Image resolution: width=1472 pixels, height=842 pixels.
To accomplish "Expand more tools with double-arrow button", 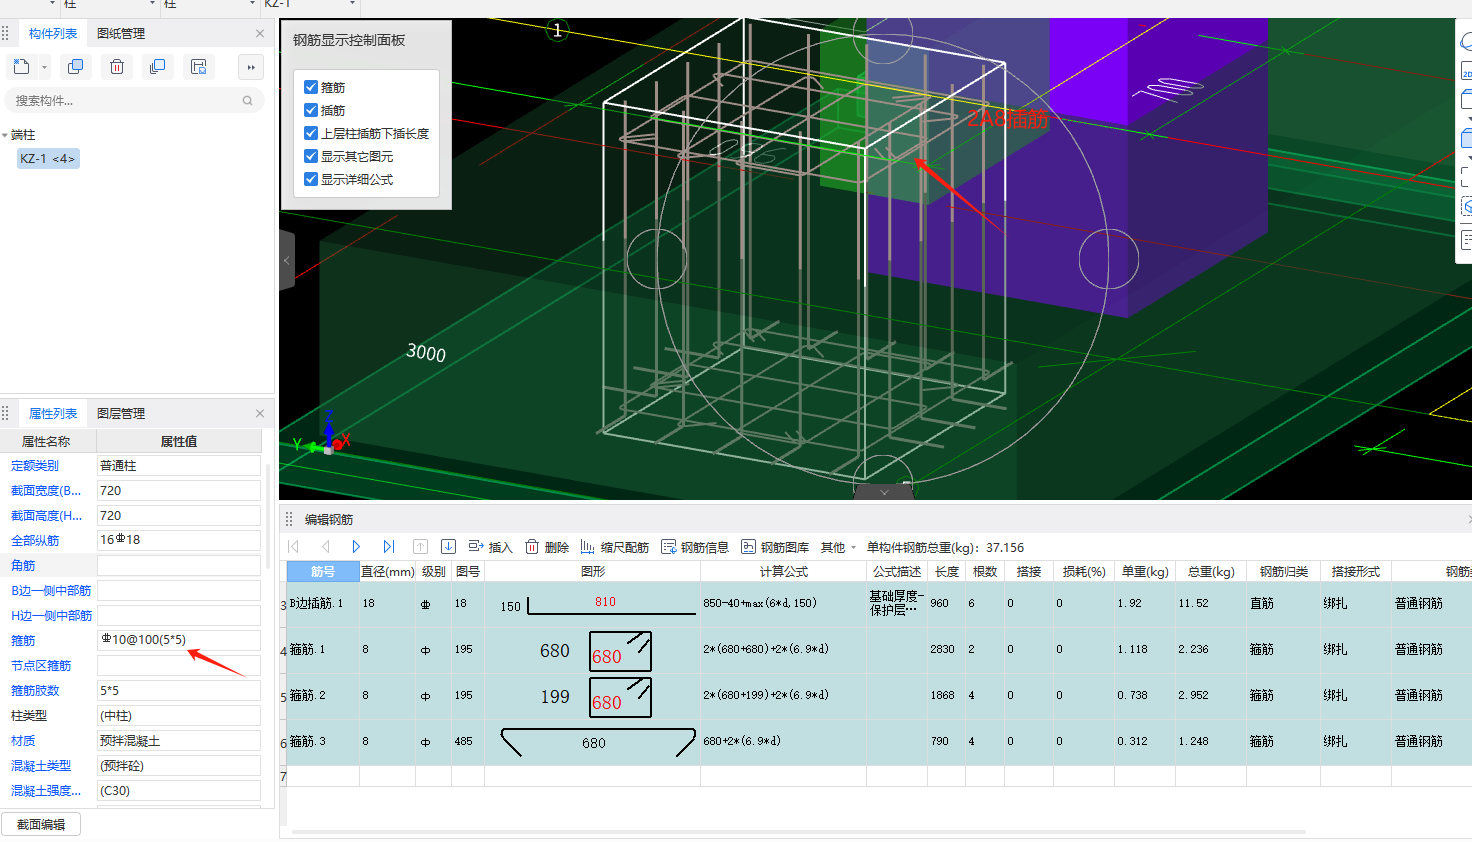I will [x=251, y=67].
